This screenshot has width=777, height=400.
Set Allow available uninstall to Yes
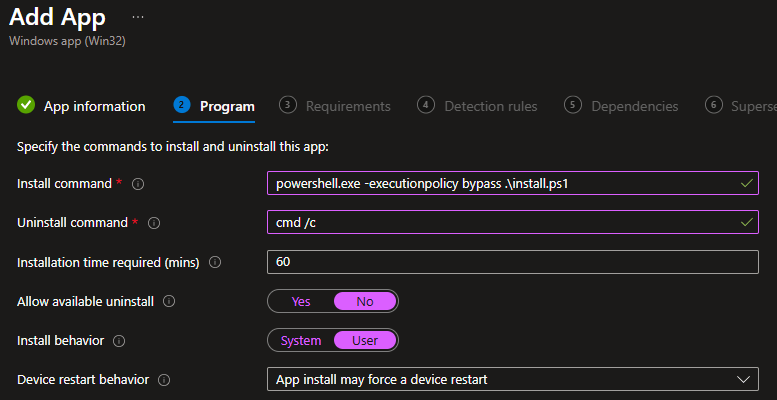point(301,301)
